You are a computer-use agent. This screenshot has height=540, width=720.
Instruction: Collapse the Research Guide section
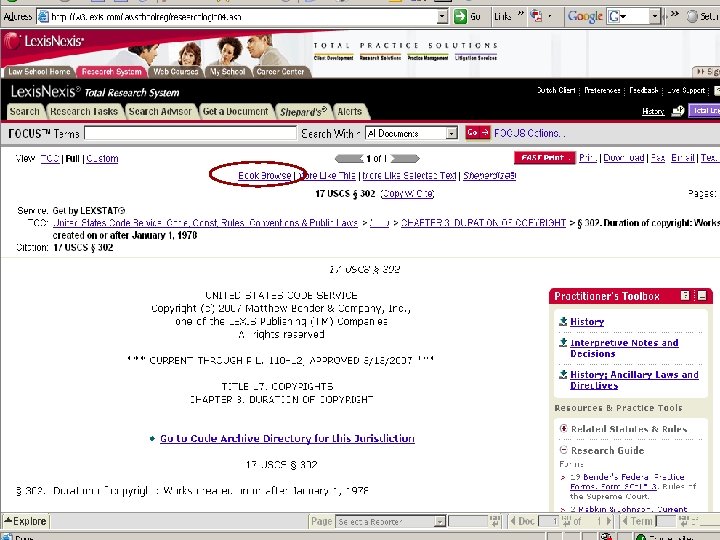tap(563, 450)
